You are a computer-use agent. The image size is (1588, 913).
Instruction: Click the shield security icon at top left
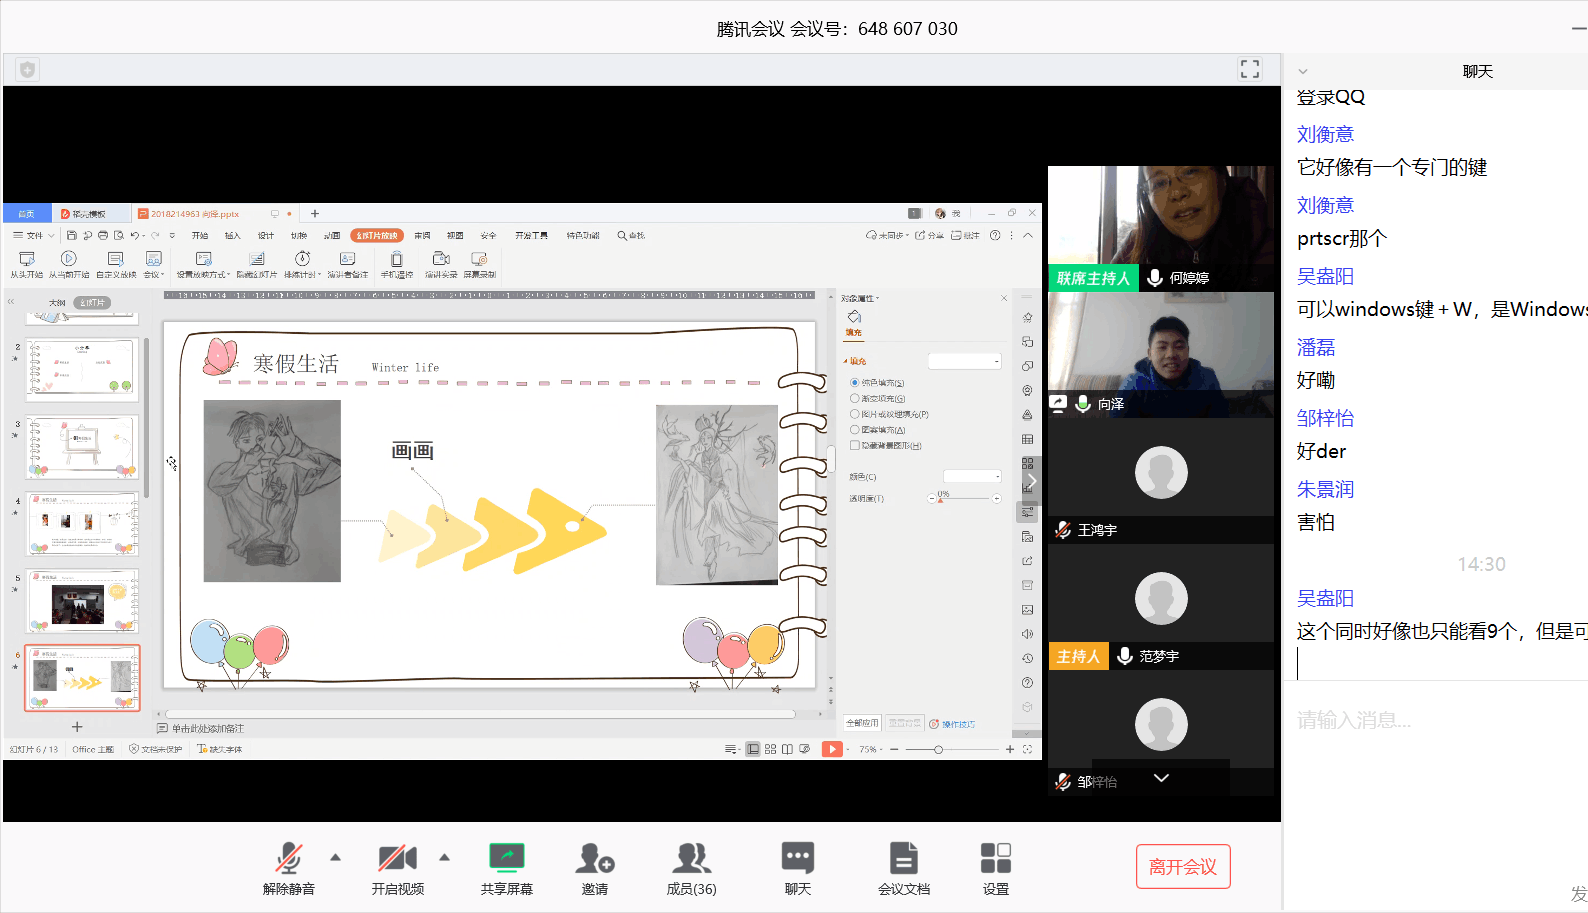[x=27, y=70]
